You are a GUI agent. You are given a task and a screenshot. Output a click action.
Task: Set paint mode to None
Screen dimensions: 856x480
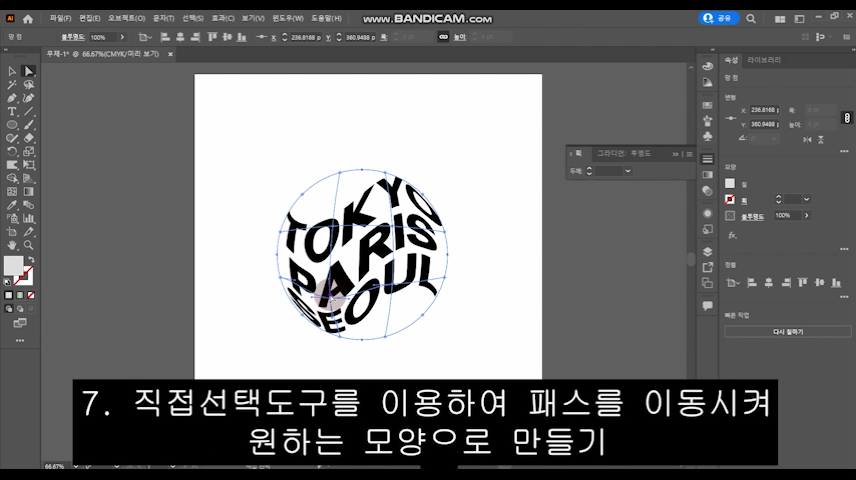pyautogui.click(x=31, y=295)
